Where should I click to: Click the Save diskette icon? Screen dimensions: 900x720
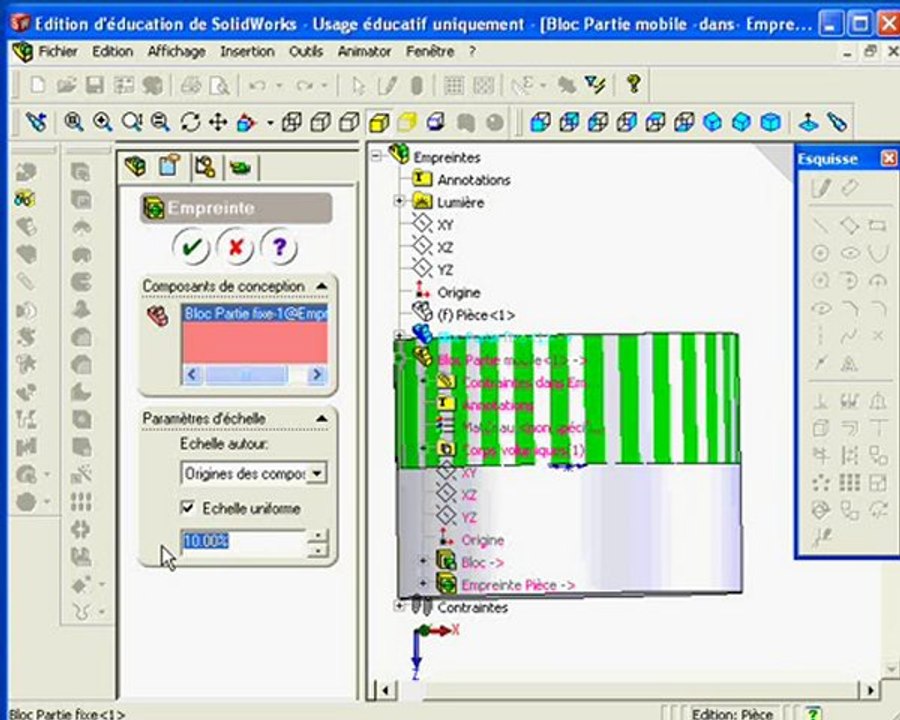95,86
